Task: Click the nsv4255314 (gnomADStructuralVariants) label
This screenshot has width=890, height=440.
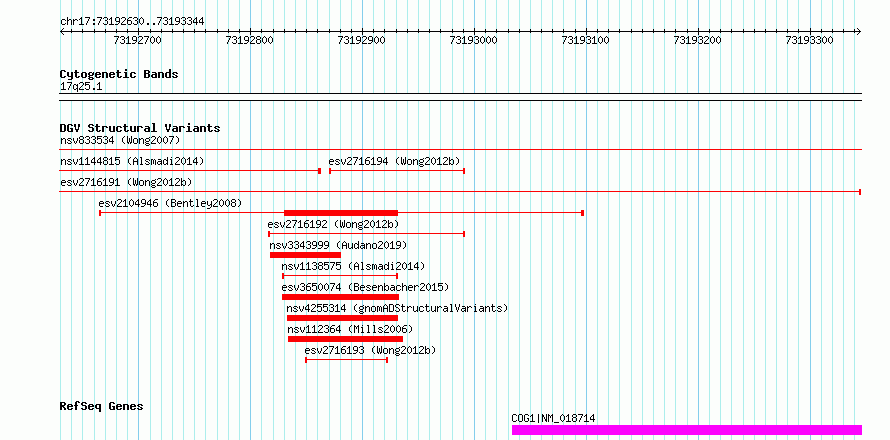Action: click(397, 308)
